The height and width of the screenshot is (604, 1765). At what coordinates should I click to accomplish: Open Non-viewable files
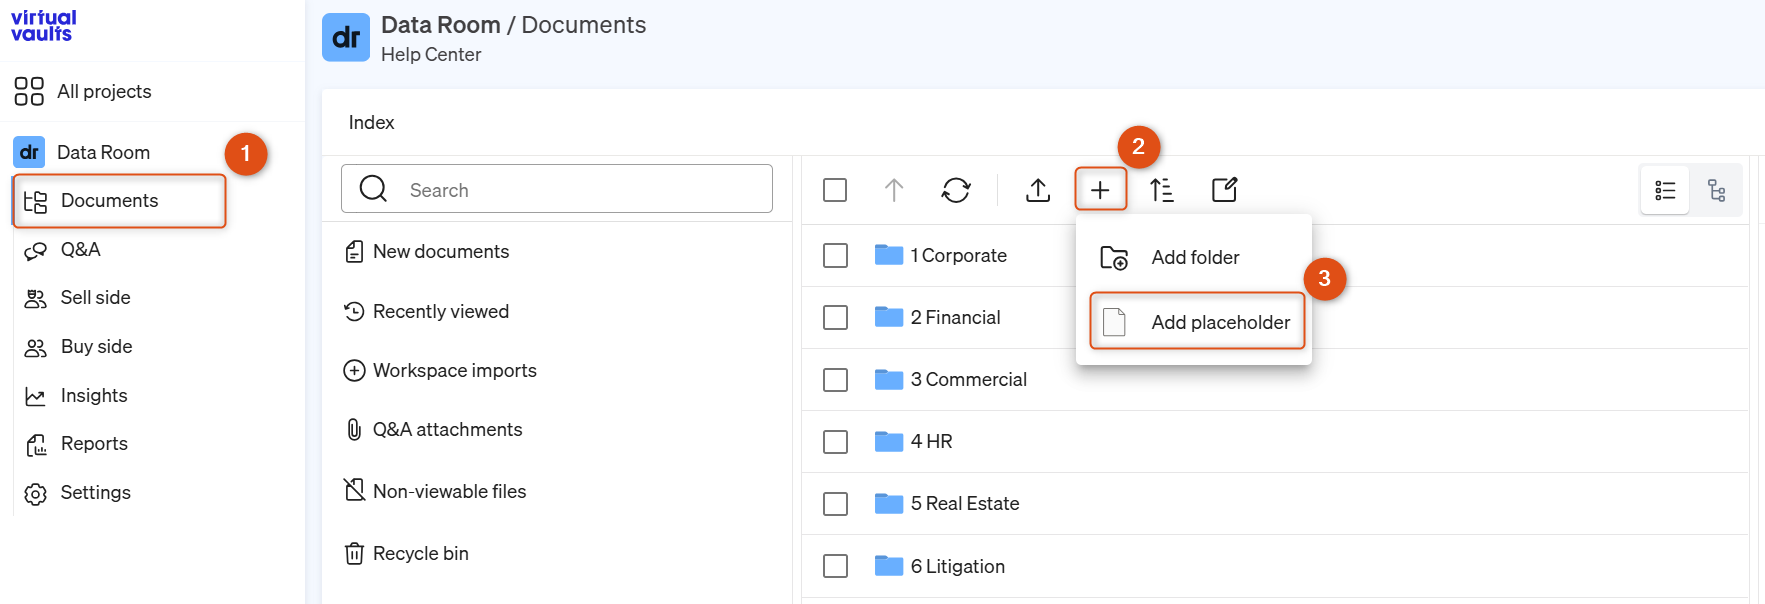(449, 492)
